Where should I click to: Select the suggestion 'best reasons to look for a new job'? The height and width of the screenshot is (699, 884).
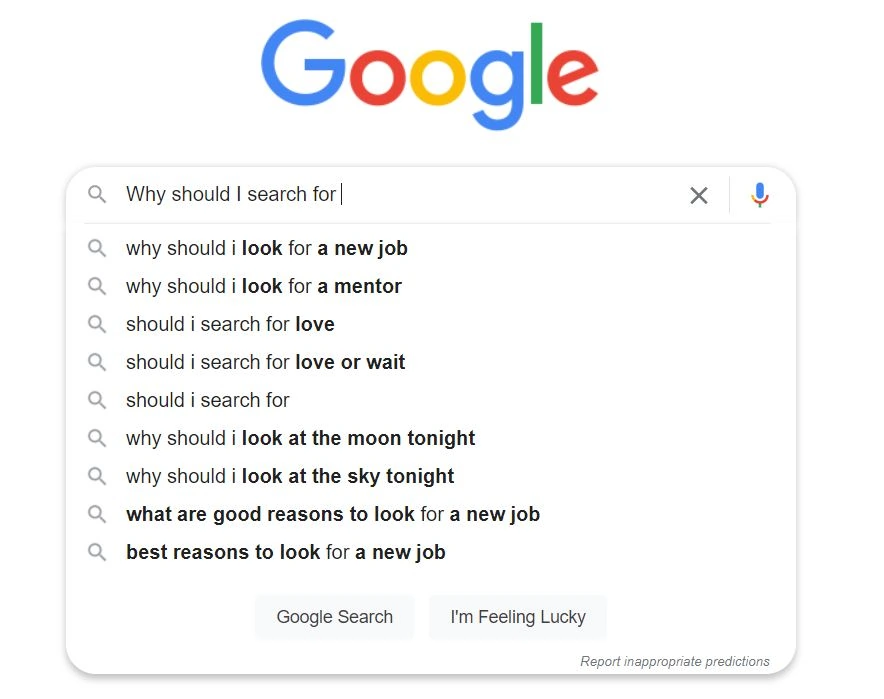(x=286, y=552)
